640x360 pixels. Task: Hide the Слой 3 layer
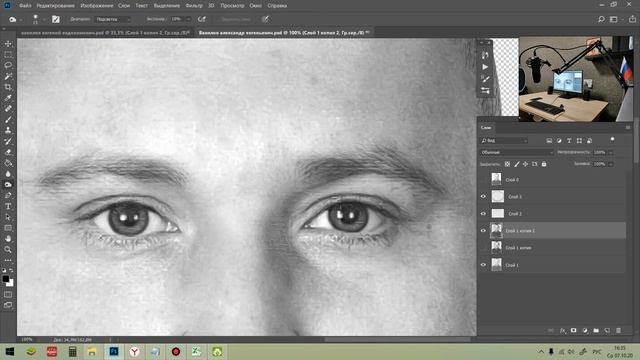click(x=483, y=197)
